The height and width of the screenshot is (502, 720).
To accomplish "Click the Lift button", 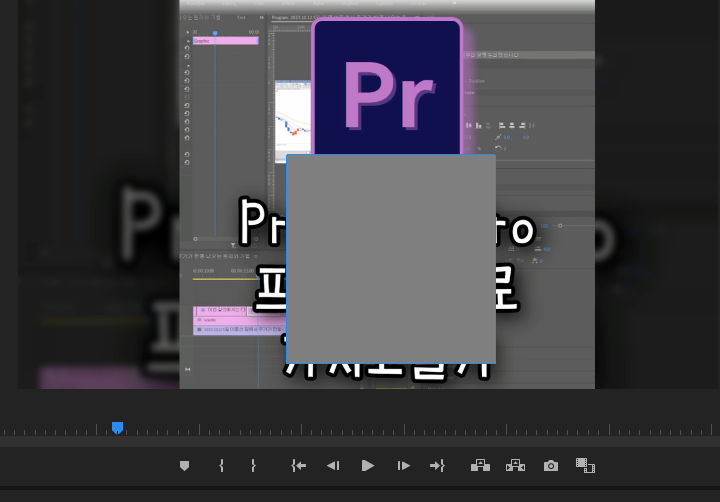I will (x=480, y=466).
